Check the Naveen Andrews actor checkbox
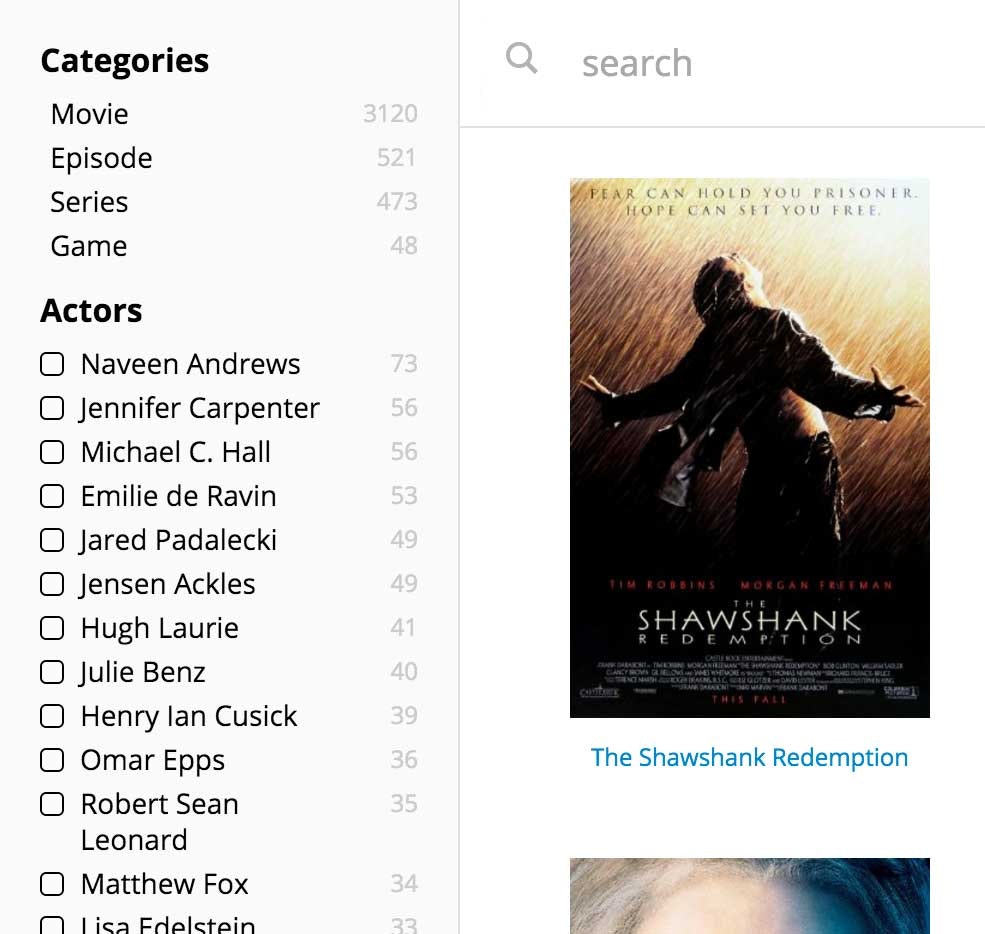This screenshot has height=934, width=985. (52, 364)
